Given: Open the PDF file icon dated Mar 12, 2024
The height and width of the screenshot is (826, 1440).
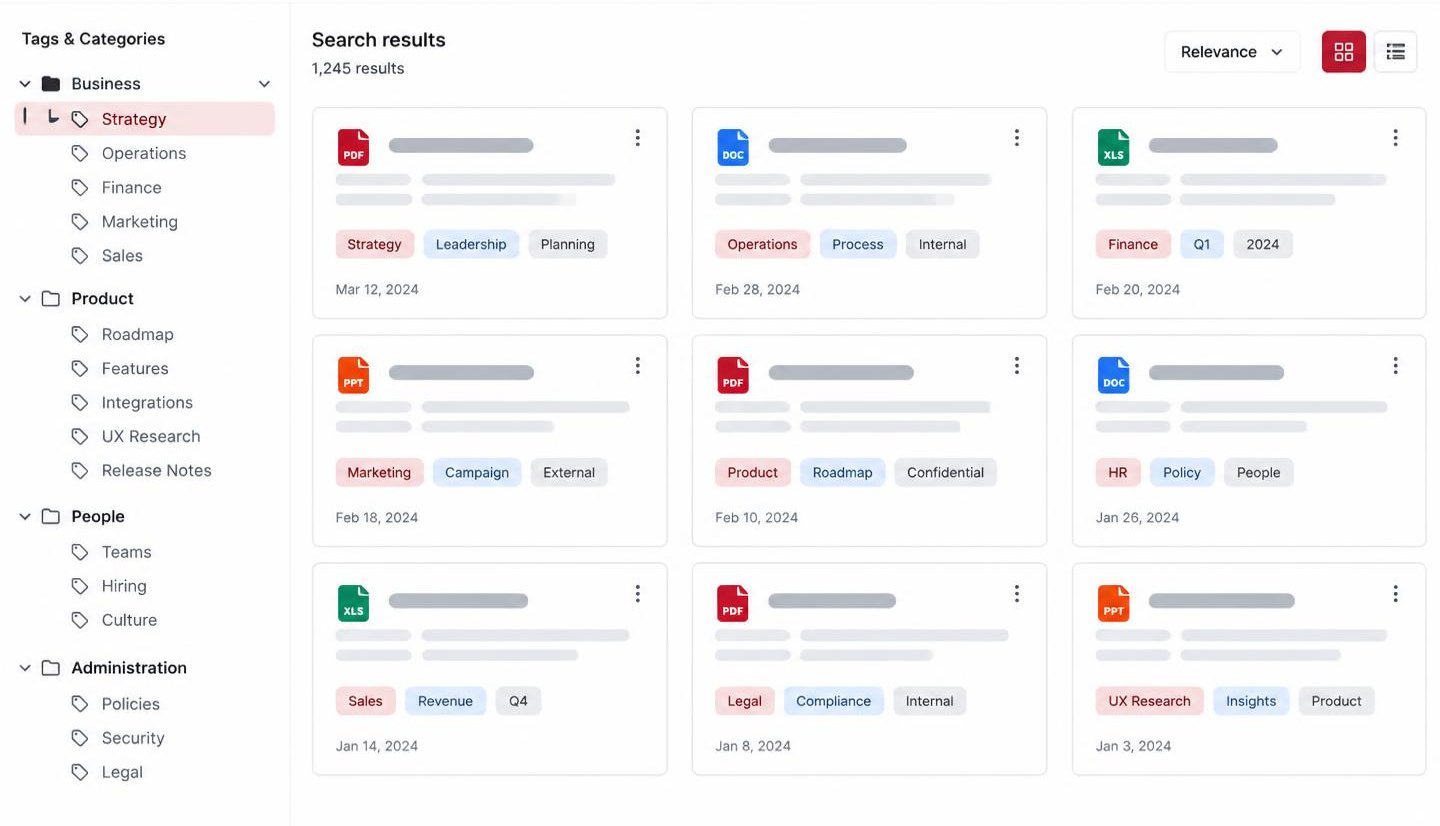Looking at the screenshot, I should pos(353,147).
